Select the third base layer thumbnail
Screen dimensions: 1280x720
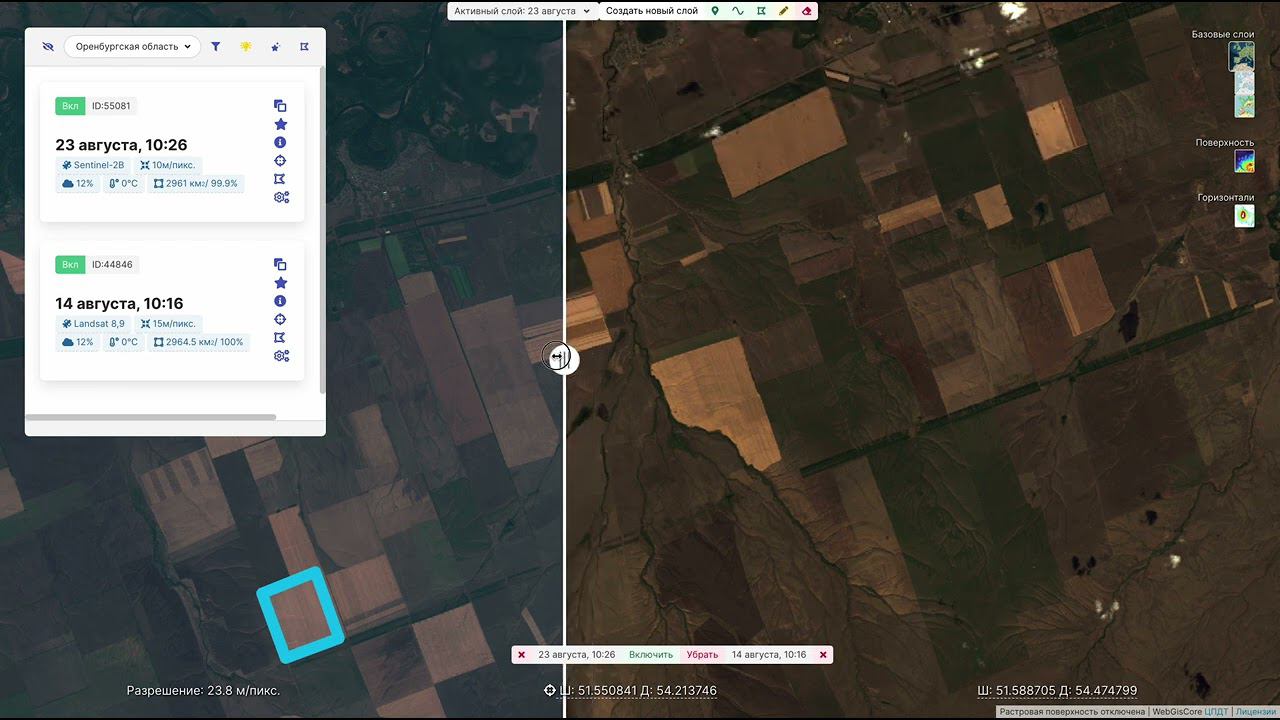1244,106
